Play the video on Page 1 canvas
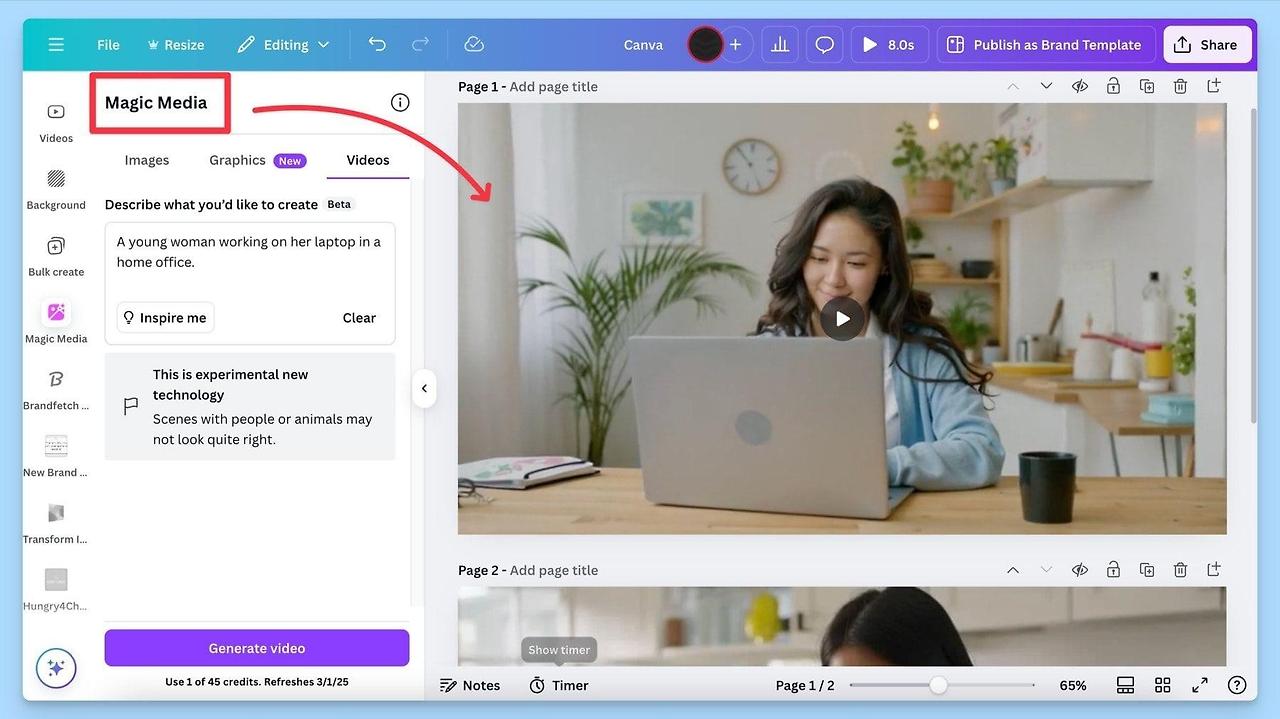Viewport: 1280px width, 719px height. click(842, 319)
